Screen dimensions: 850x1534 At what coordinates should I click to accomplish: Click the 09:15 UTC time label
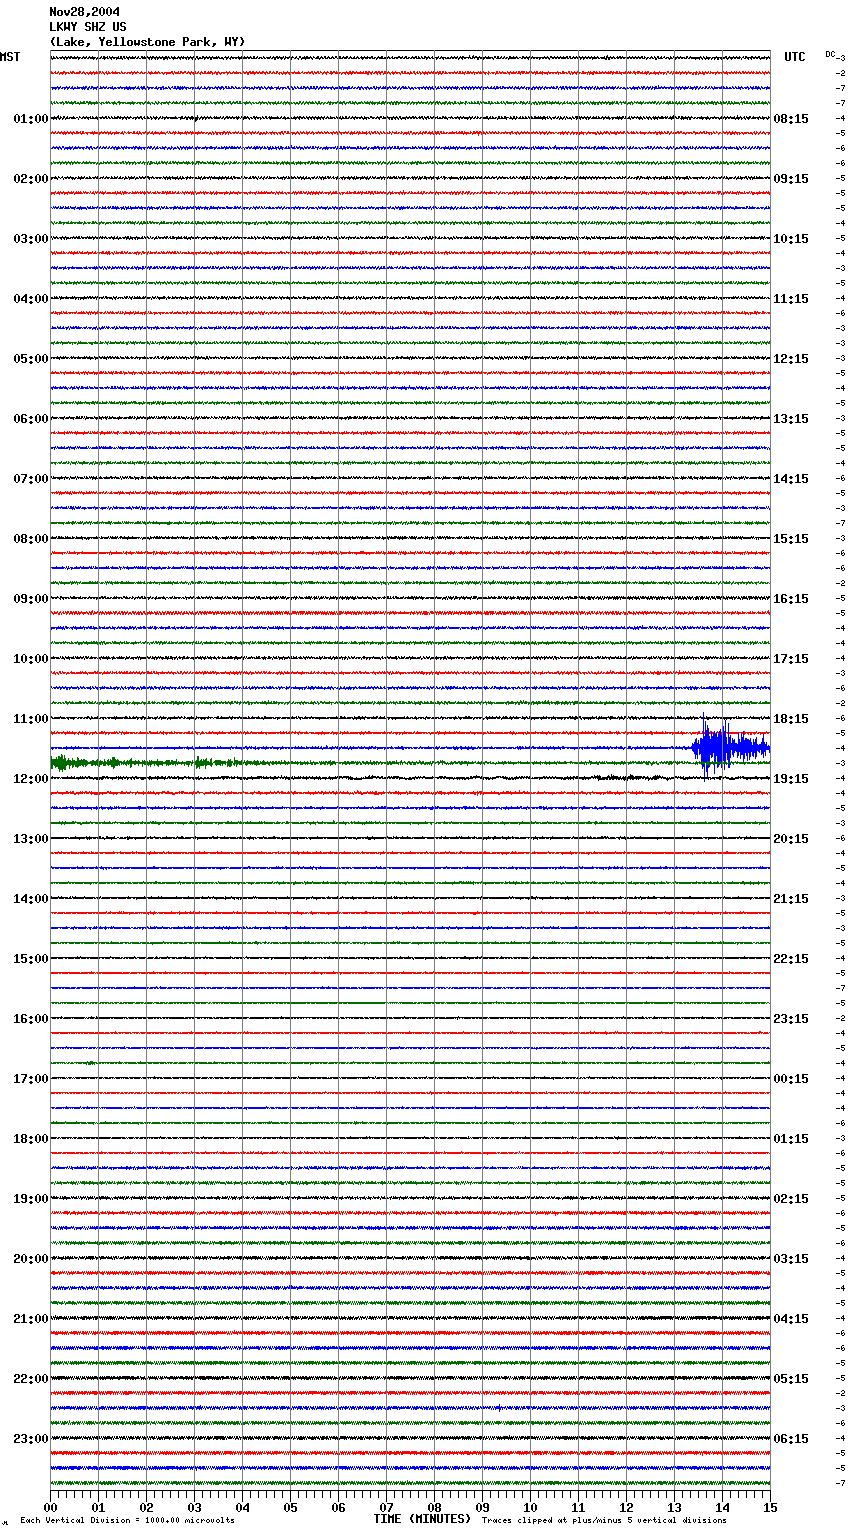point(791,179)
